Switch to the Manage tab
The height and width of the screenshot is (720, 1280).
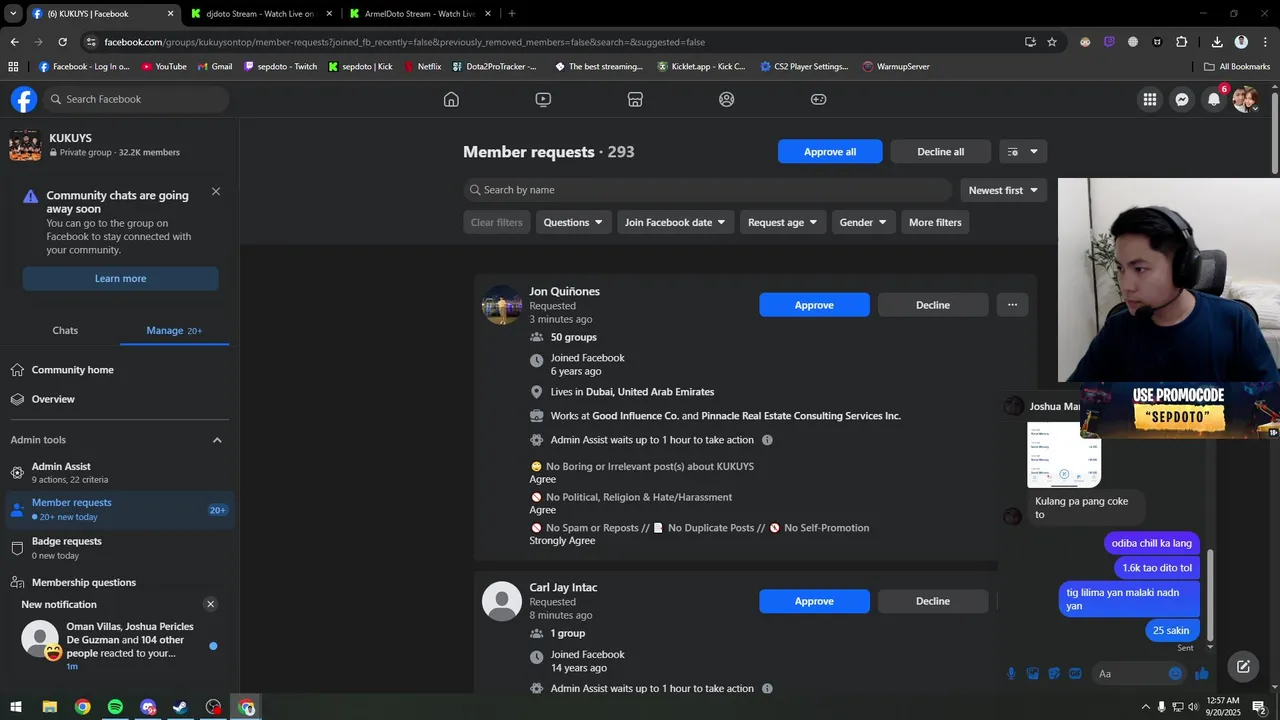click(x=174, y=330)
